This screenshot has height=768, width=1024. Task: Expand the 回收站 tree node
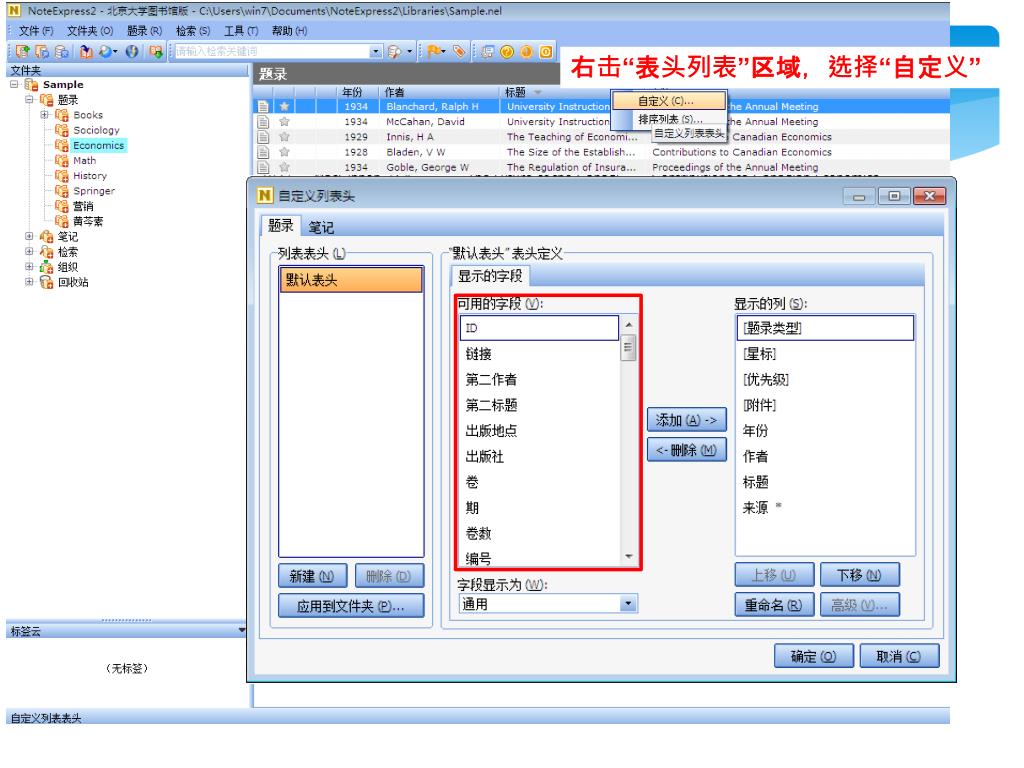click(29, 282)
